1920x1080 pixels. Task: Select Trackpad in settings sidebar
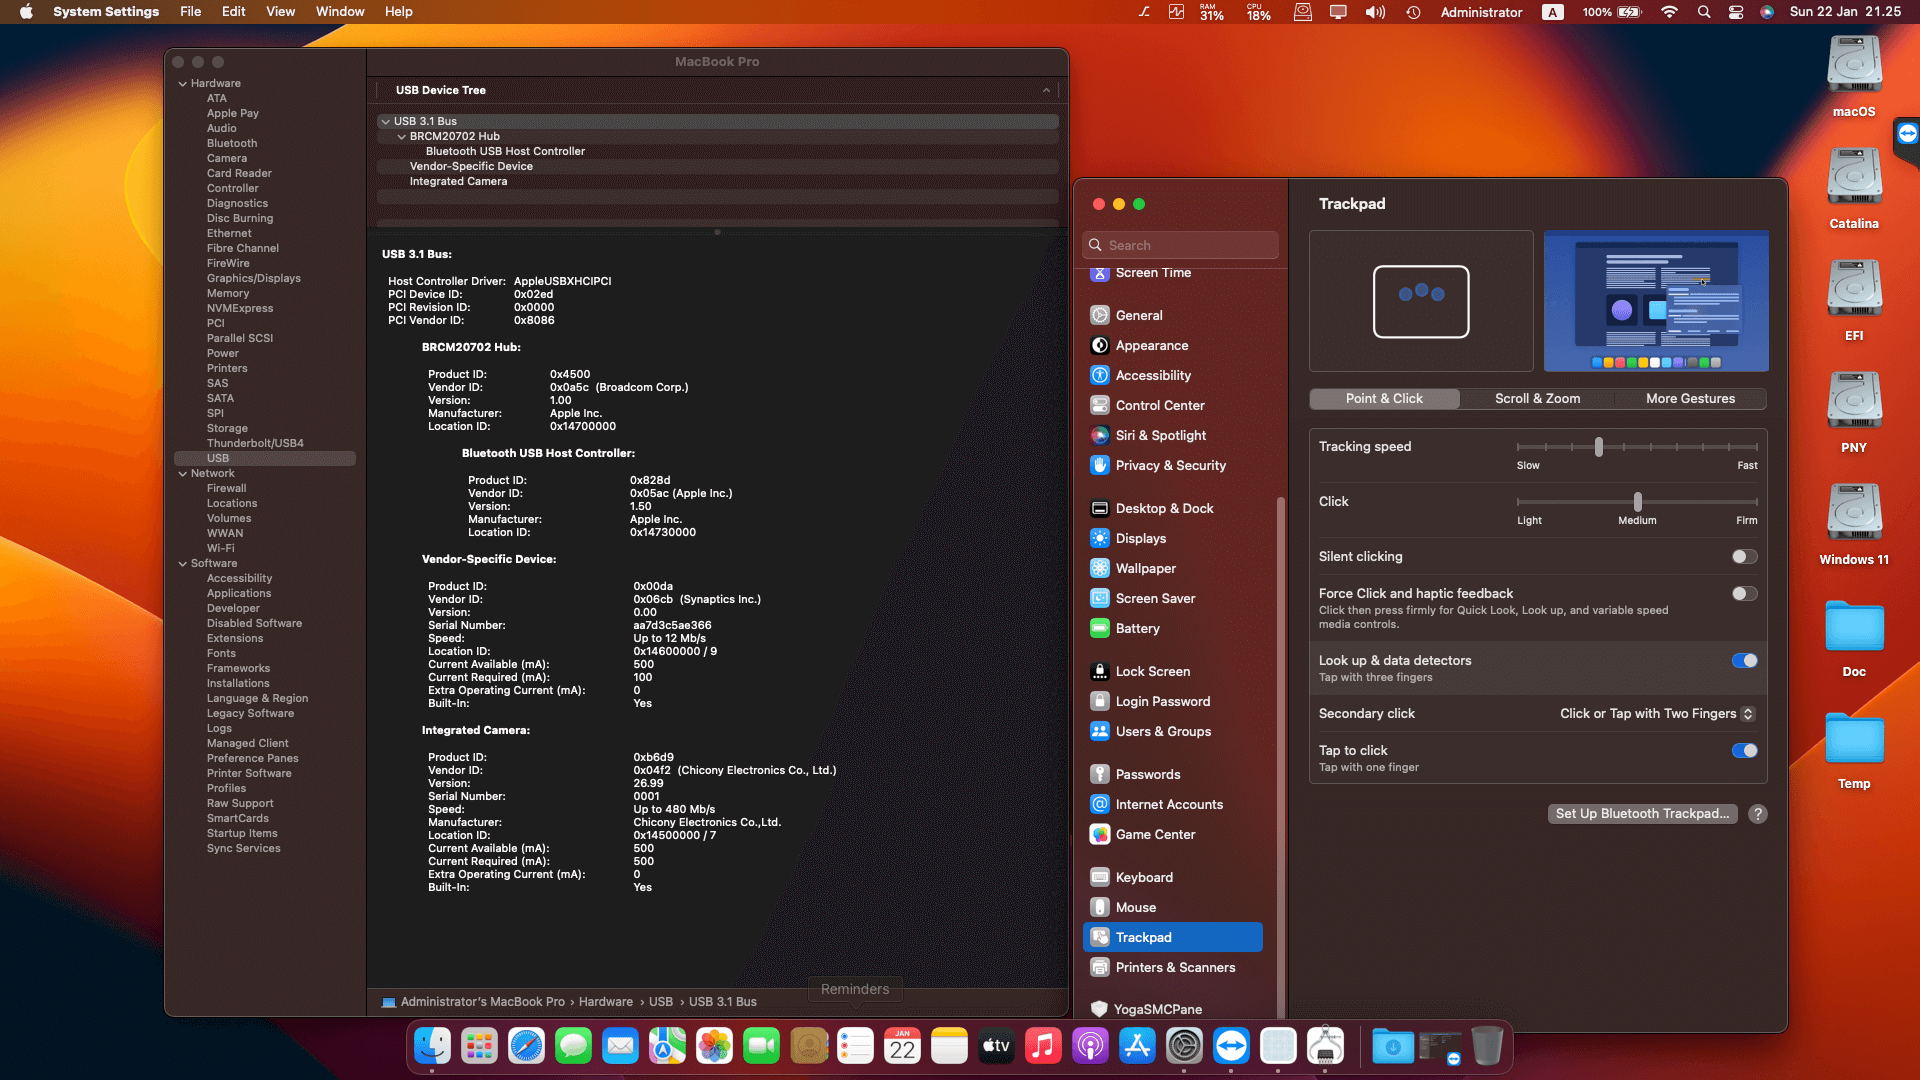pos(1172,937)
